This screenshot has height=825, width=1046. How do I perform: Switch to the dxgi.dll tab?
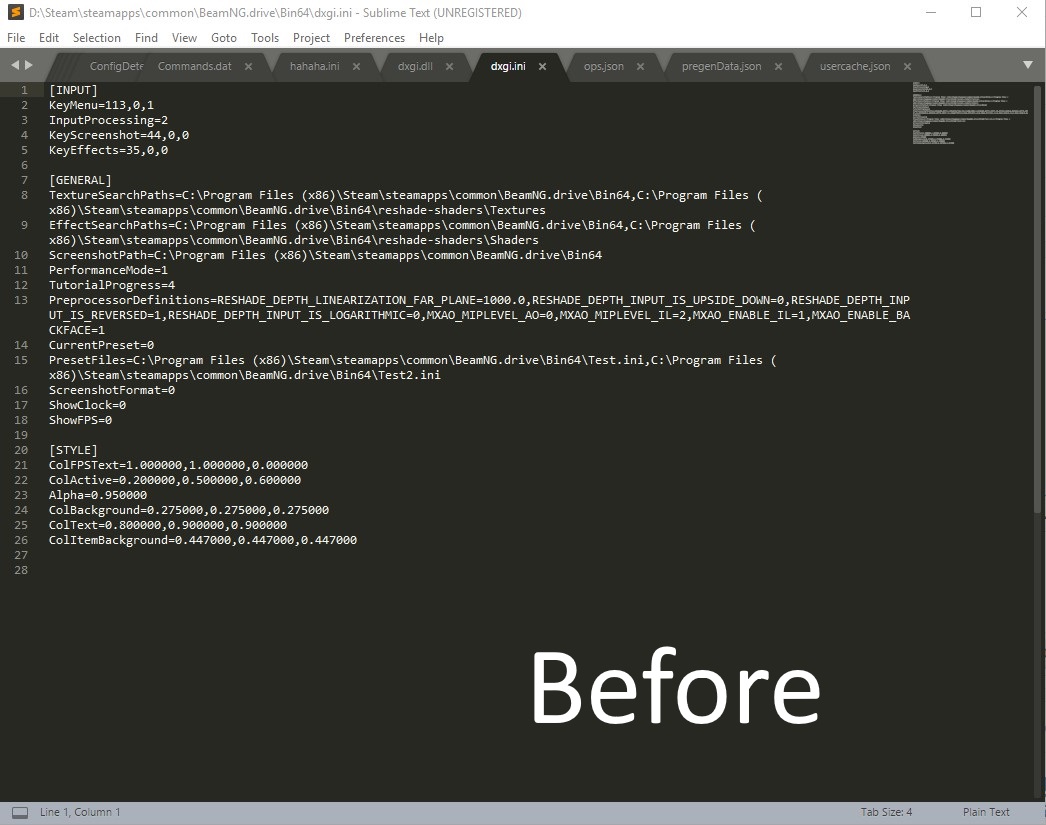[x=415, y=66]
